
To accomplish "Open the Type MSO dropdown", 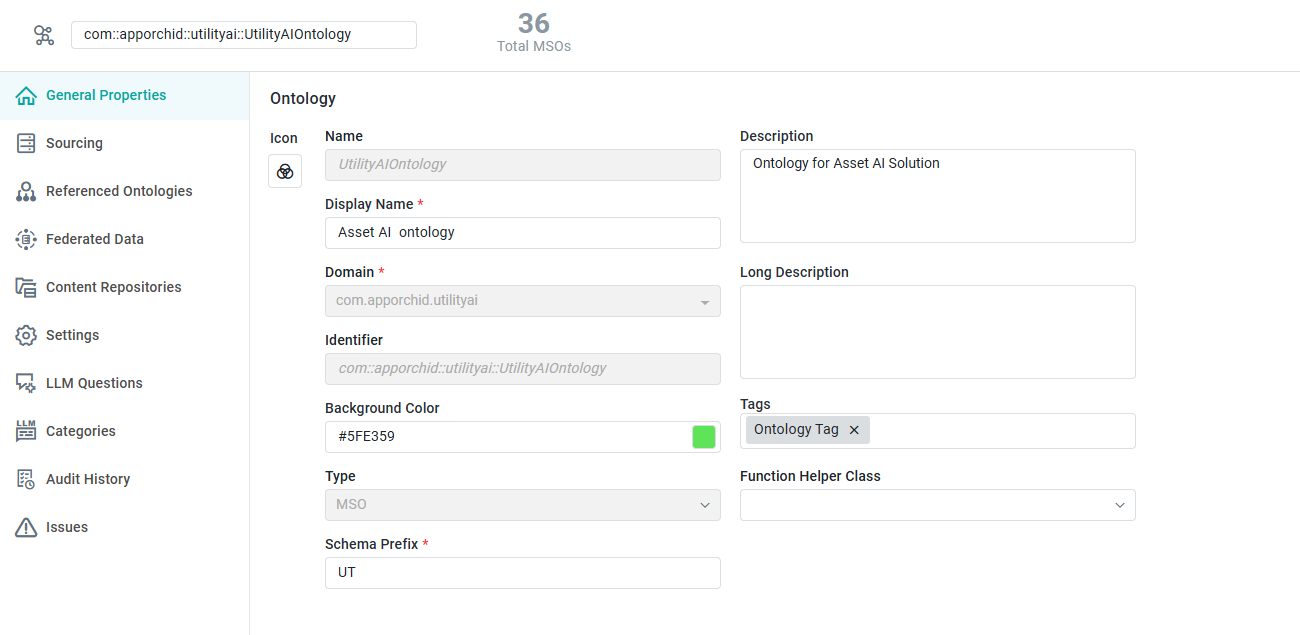I will coord(704,505).
